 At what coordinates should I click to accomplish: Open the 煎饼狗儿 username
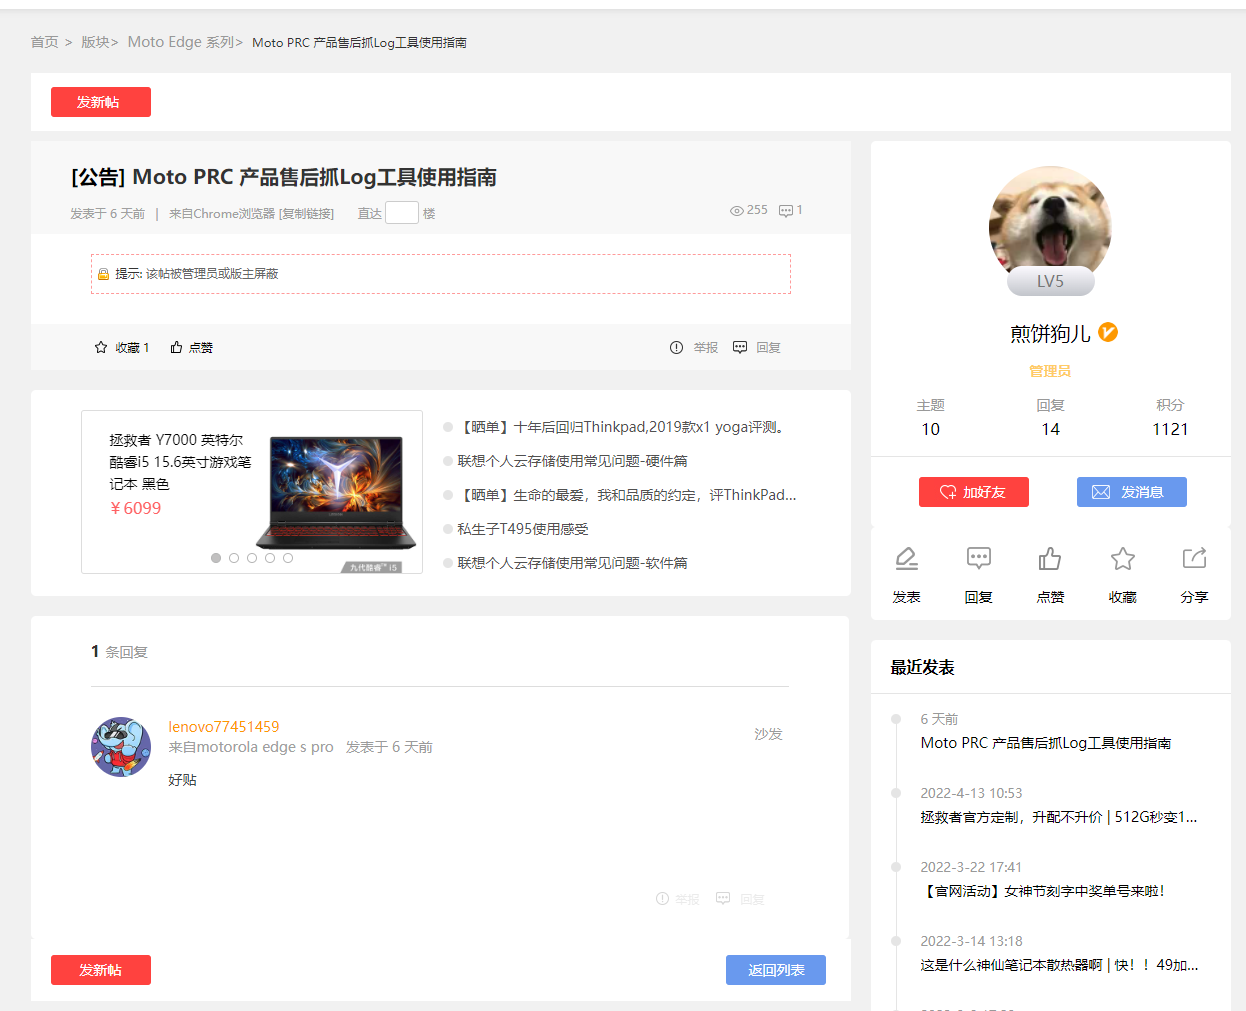coord(1050,333)
